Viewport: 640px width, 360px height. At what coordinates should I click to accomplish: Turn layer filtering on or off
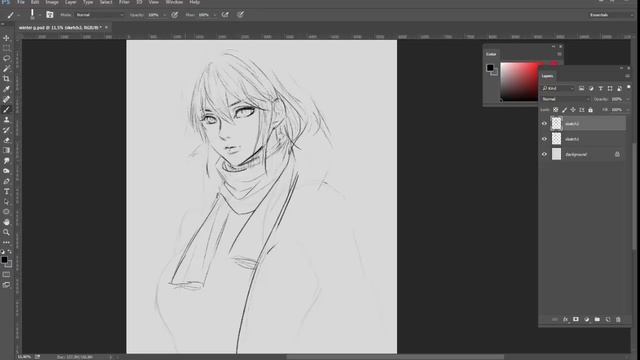point(629,87)
